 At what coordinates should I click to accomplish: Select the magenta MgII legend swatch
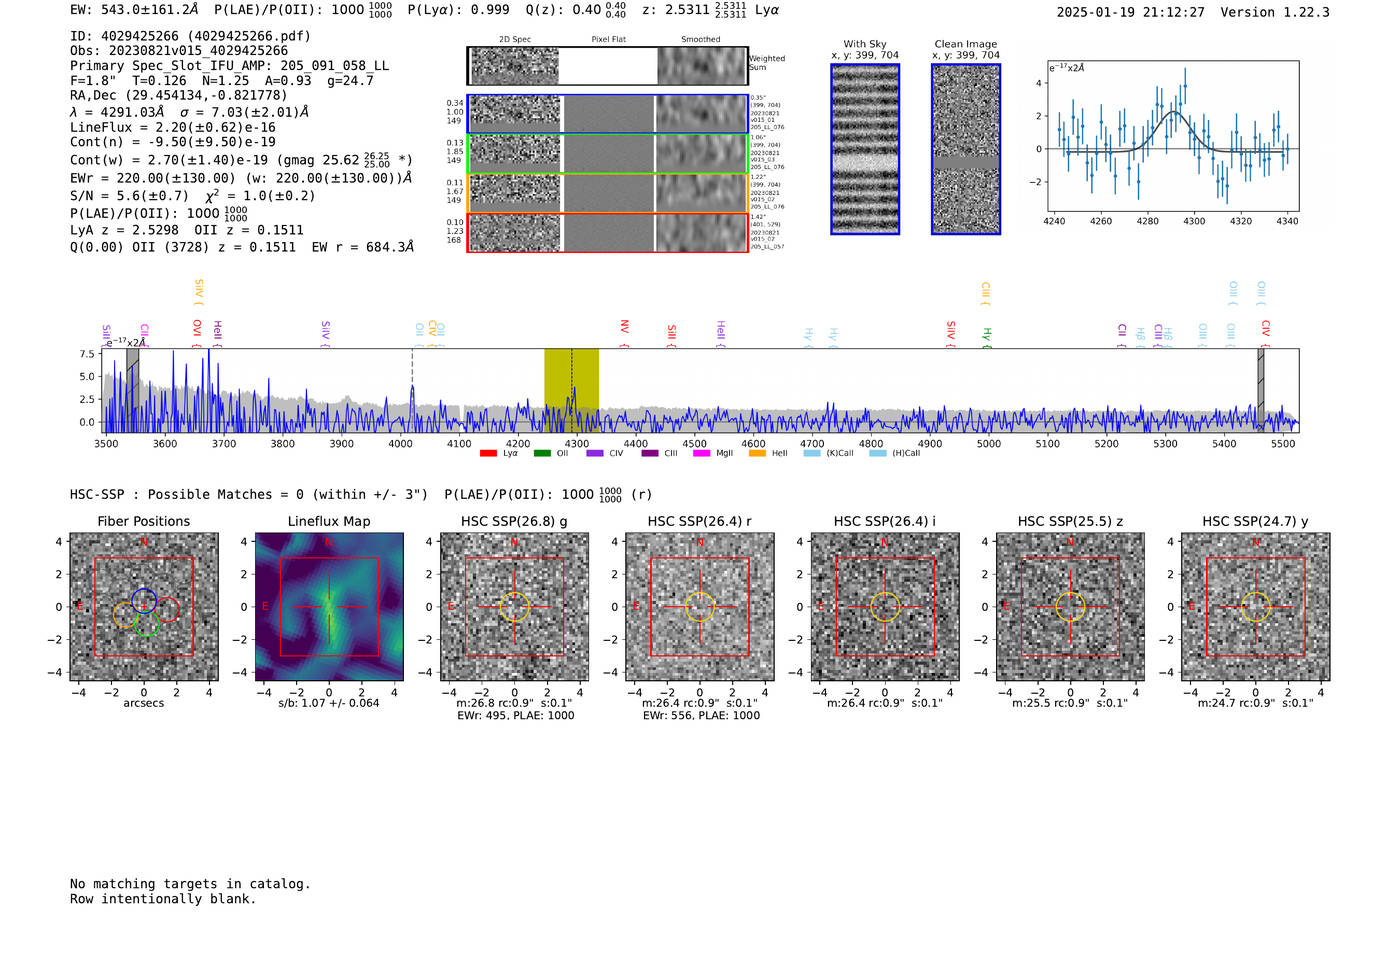click(701, 454)
